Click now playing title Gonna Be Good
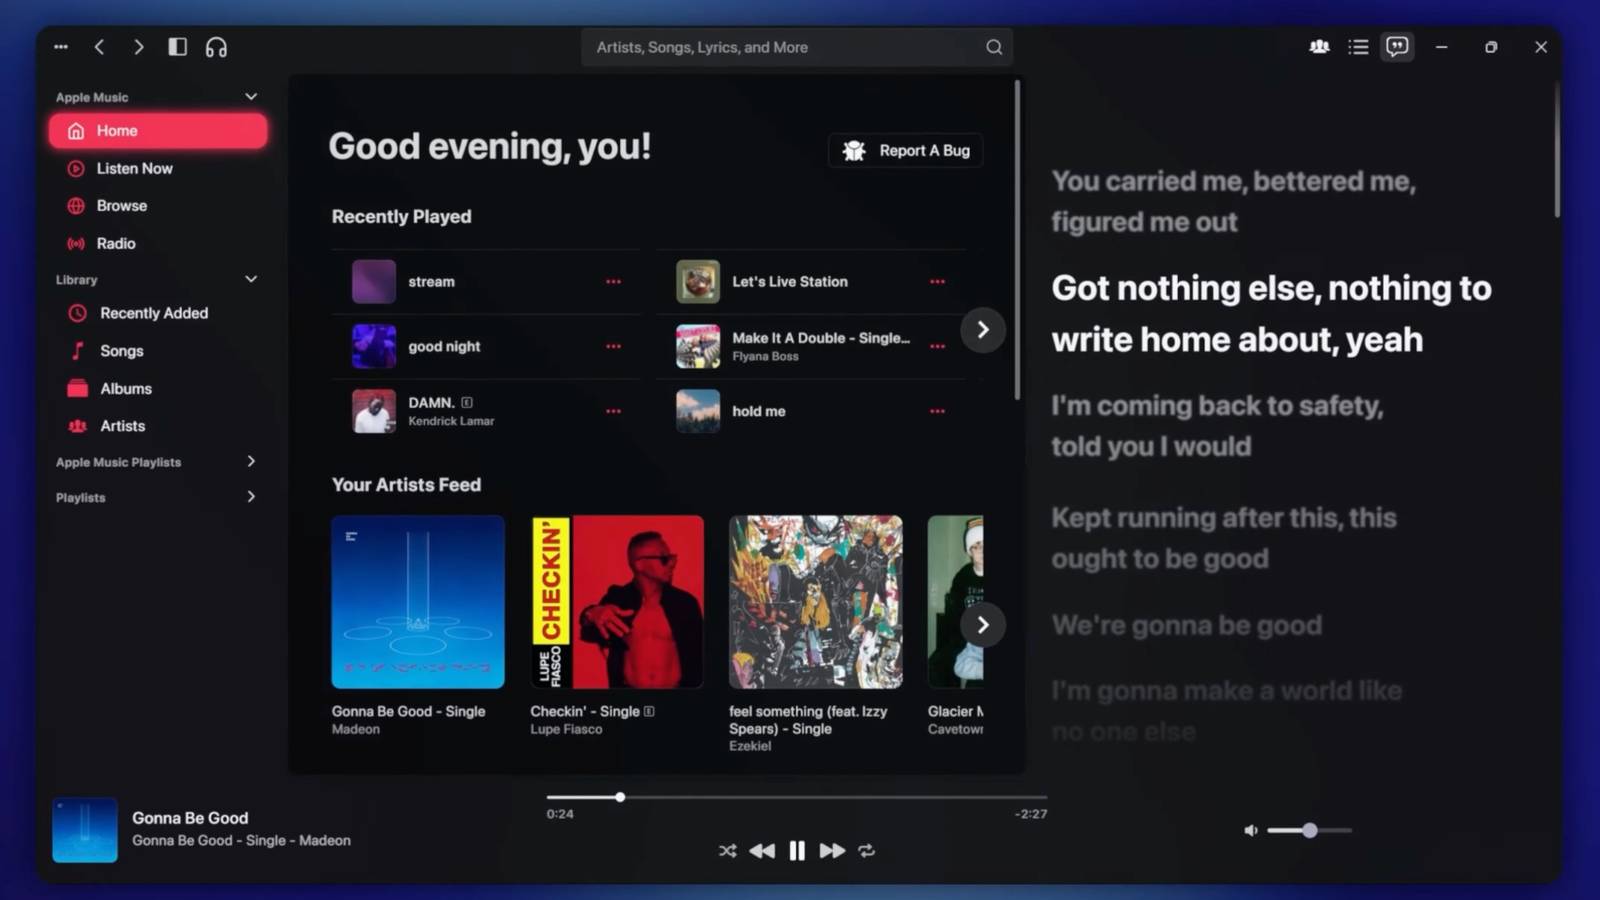The image size is (1600, 900). click(190, 818)
